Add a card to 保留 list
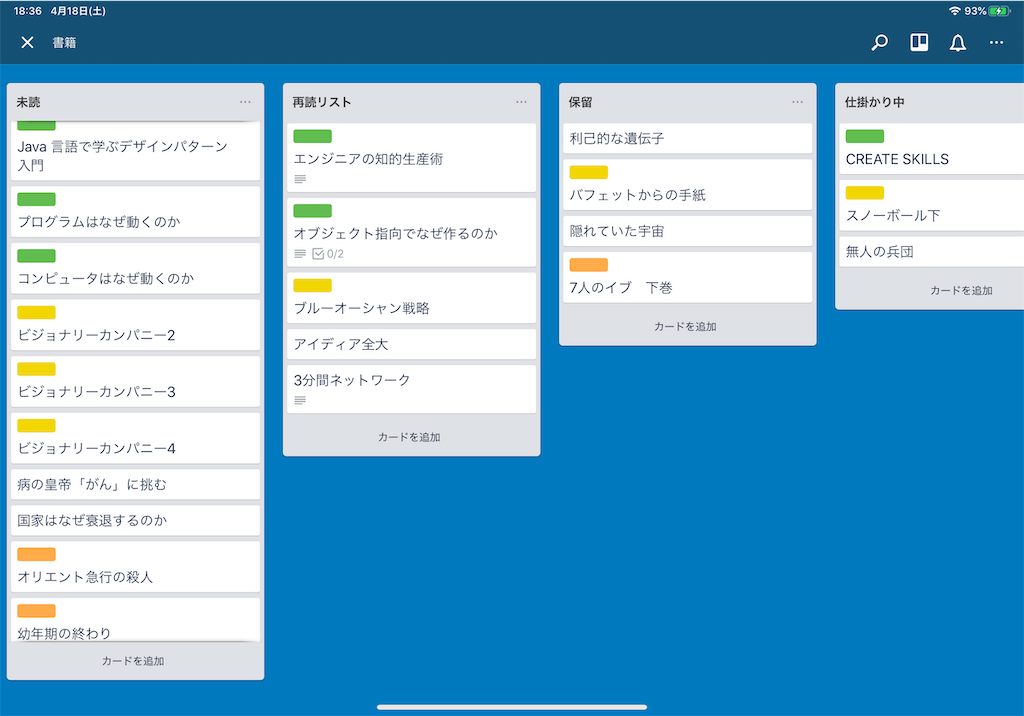Image resolution: width=1024 pixels, height=716 pixels. tap(685, 327)
